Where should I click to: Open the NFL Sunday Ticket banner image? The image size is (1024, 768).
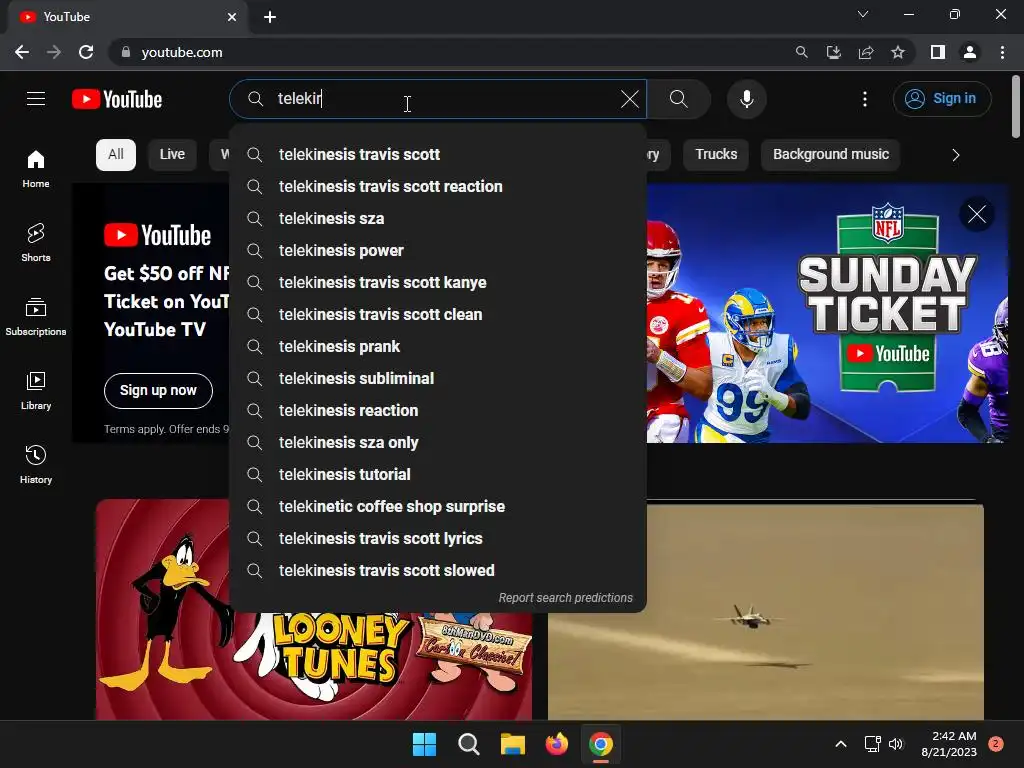coord(827,313)
